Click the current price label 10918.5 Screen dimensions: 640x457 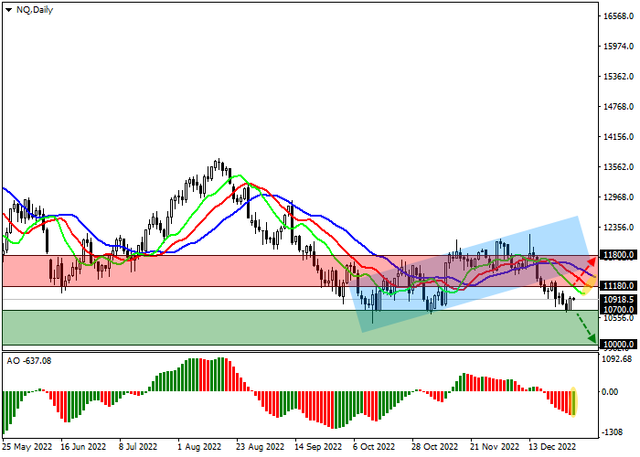(618, 299)
